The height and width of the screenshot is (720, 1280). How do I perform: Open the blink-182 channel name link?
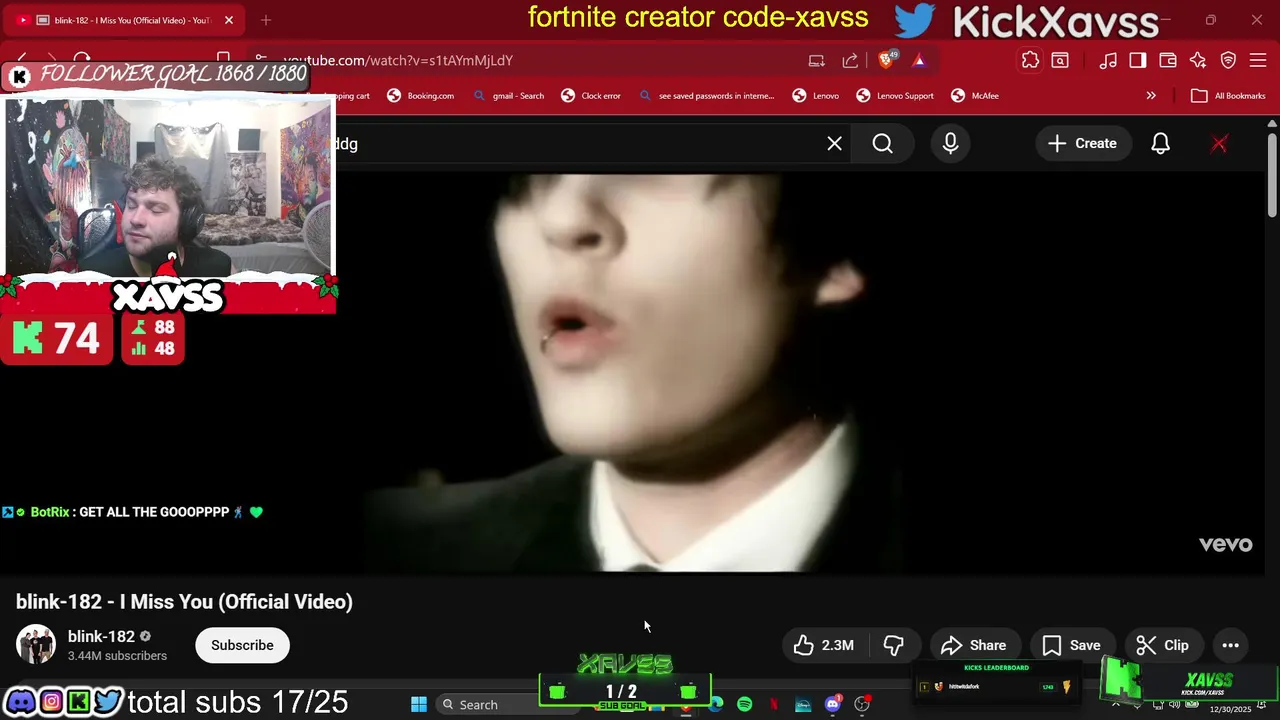pos(101,637)
